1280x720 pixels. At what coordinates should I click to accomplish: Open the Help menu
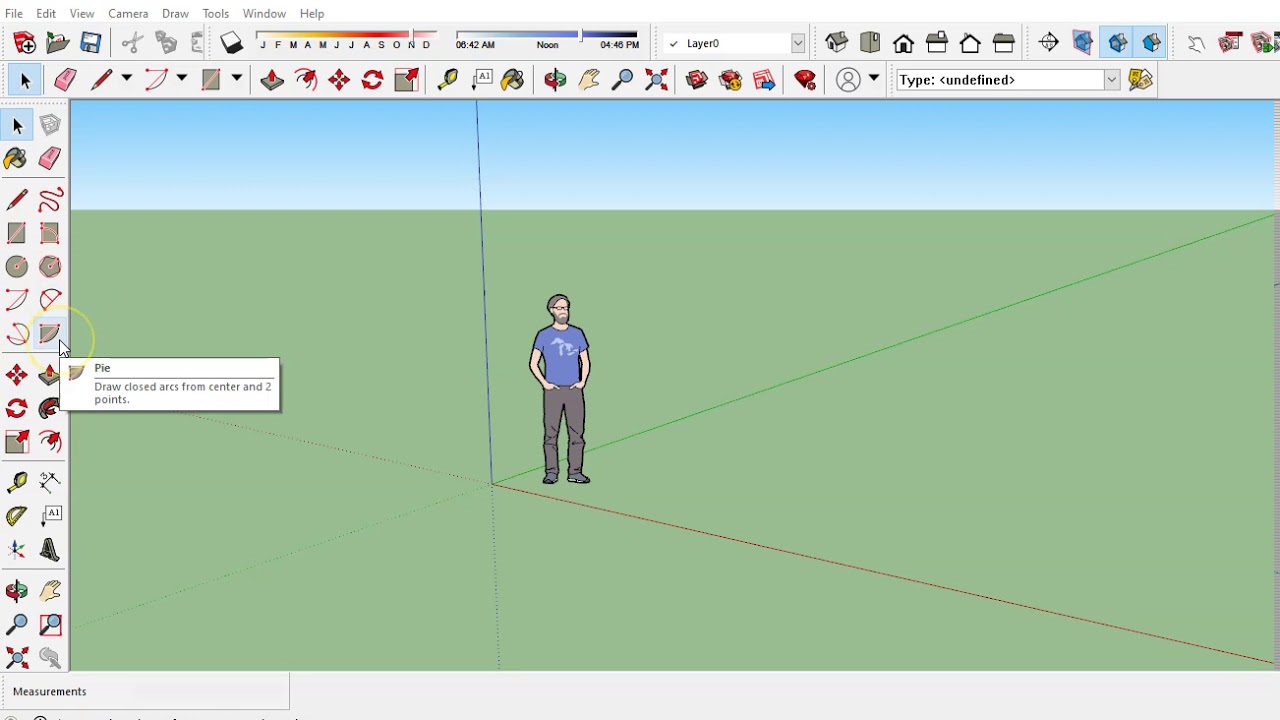pos(312,13)
